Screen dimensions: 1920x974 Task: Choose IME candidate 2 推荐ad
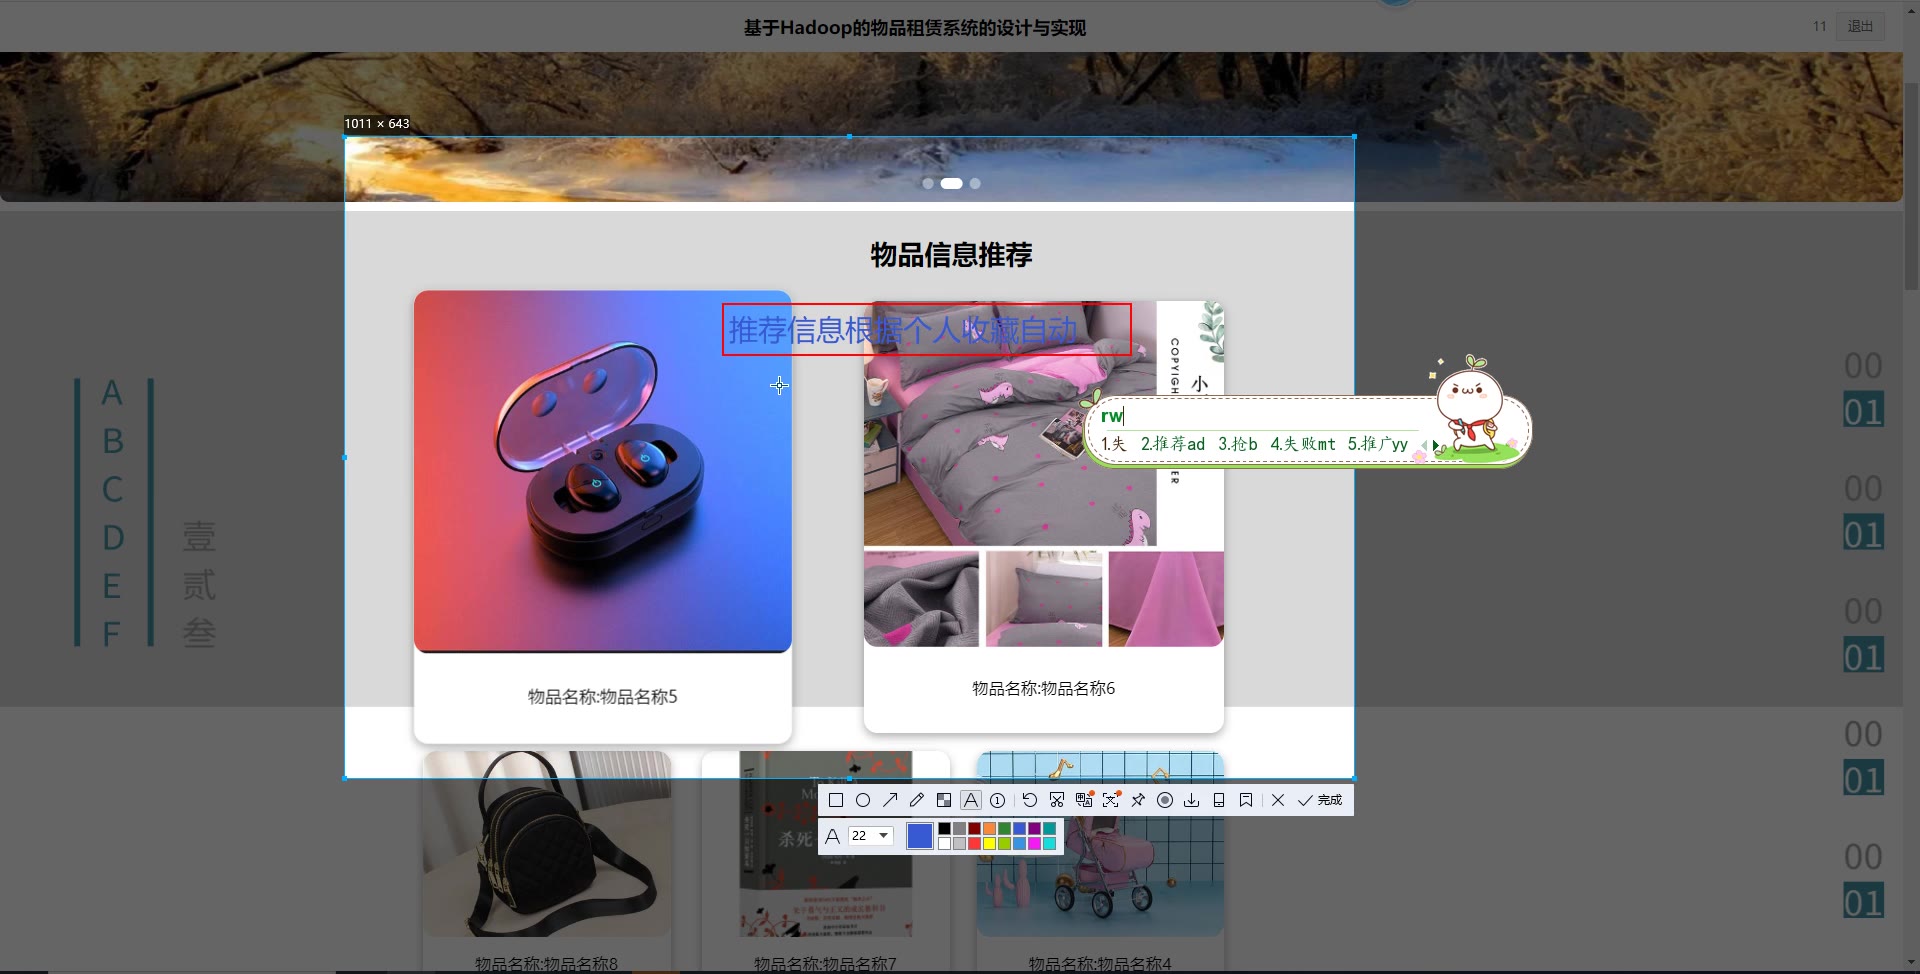pos(1172,444)
